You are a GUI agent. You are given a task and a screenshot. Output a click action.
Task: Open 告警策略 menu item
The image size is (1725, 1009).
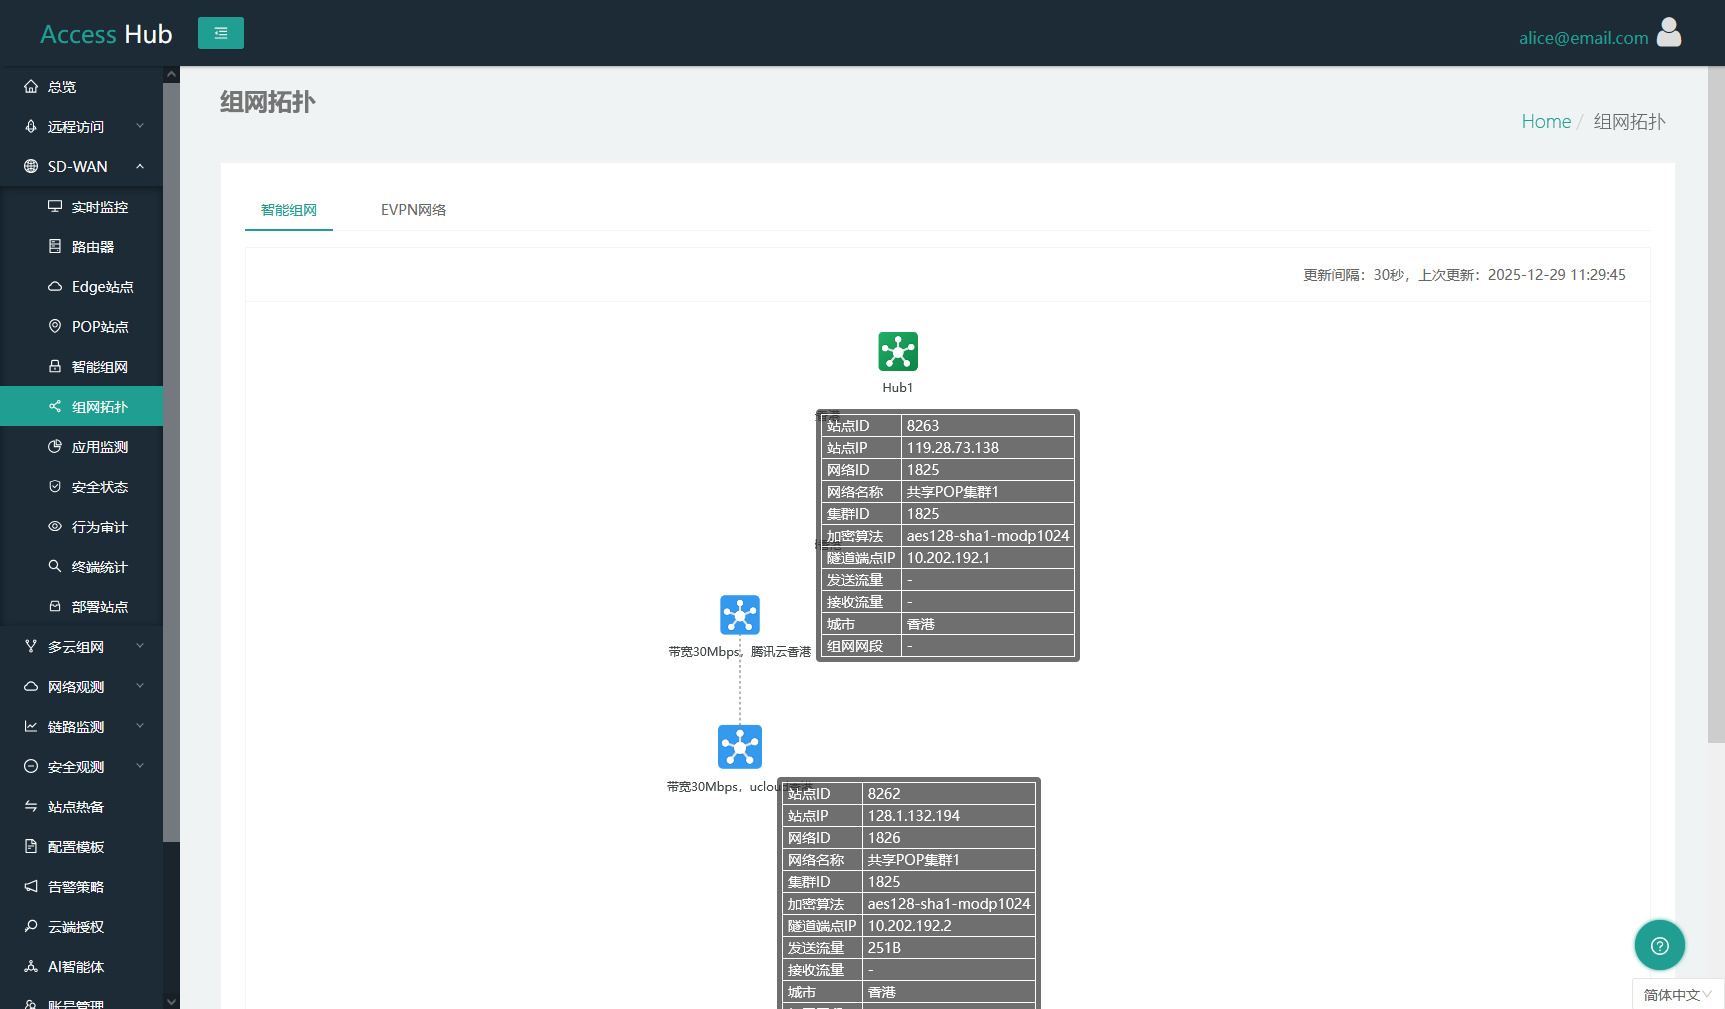(82, 887)
